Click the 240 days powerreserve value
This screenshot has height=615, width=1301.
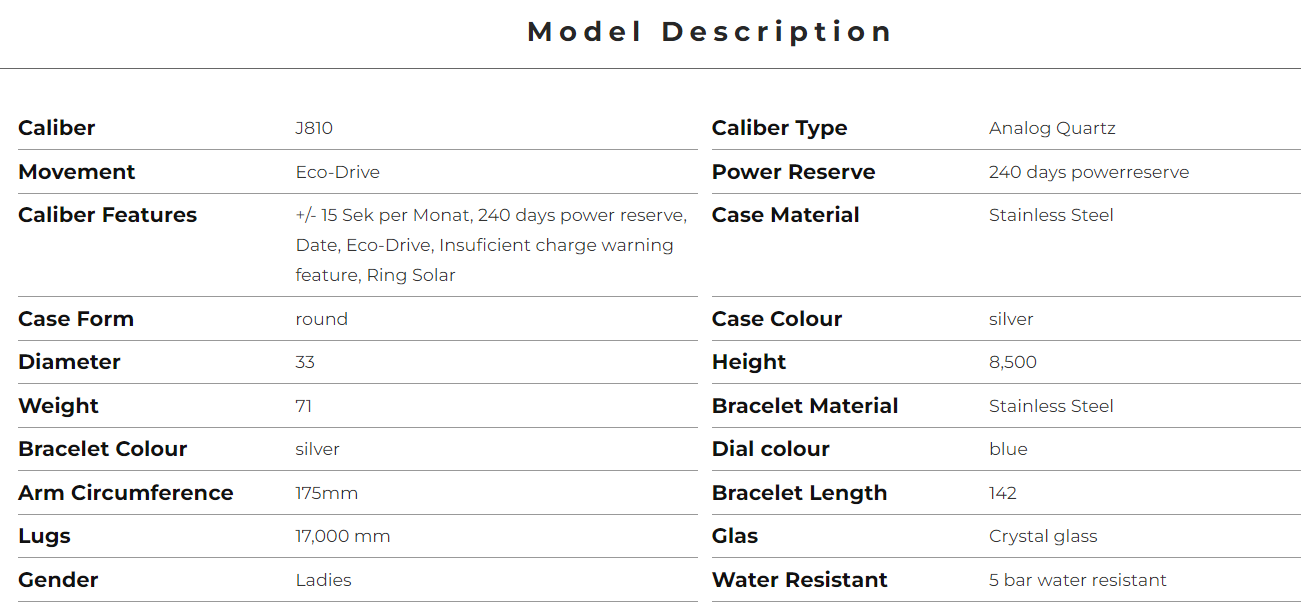1089,172
